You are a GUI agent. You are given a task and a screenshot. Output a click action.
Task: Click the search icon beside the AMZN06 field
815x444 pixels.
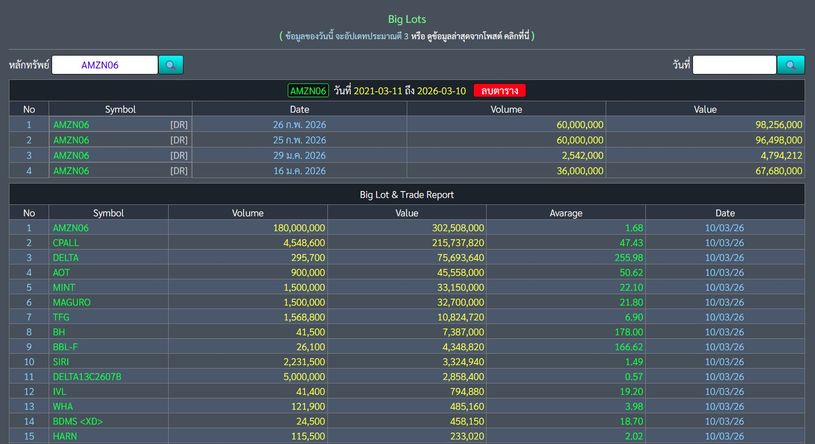coord(171,65)
